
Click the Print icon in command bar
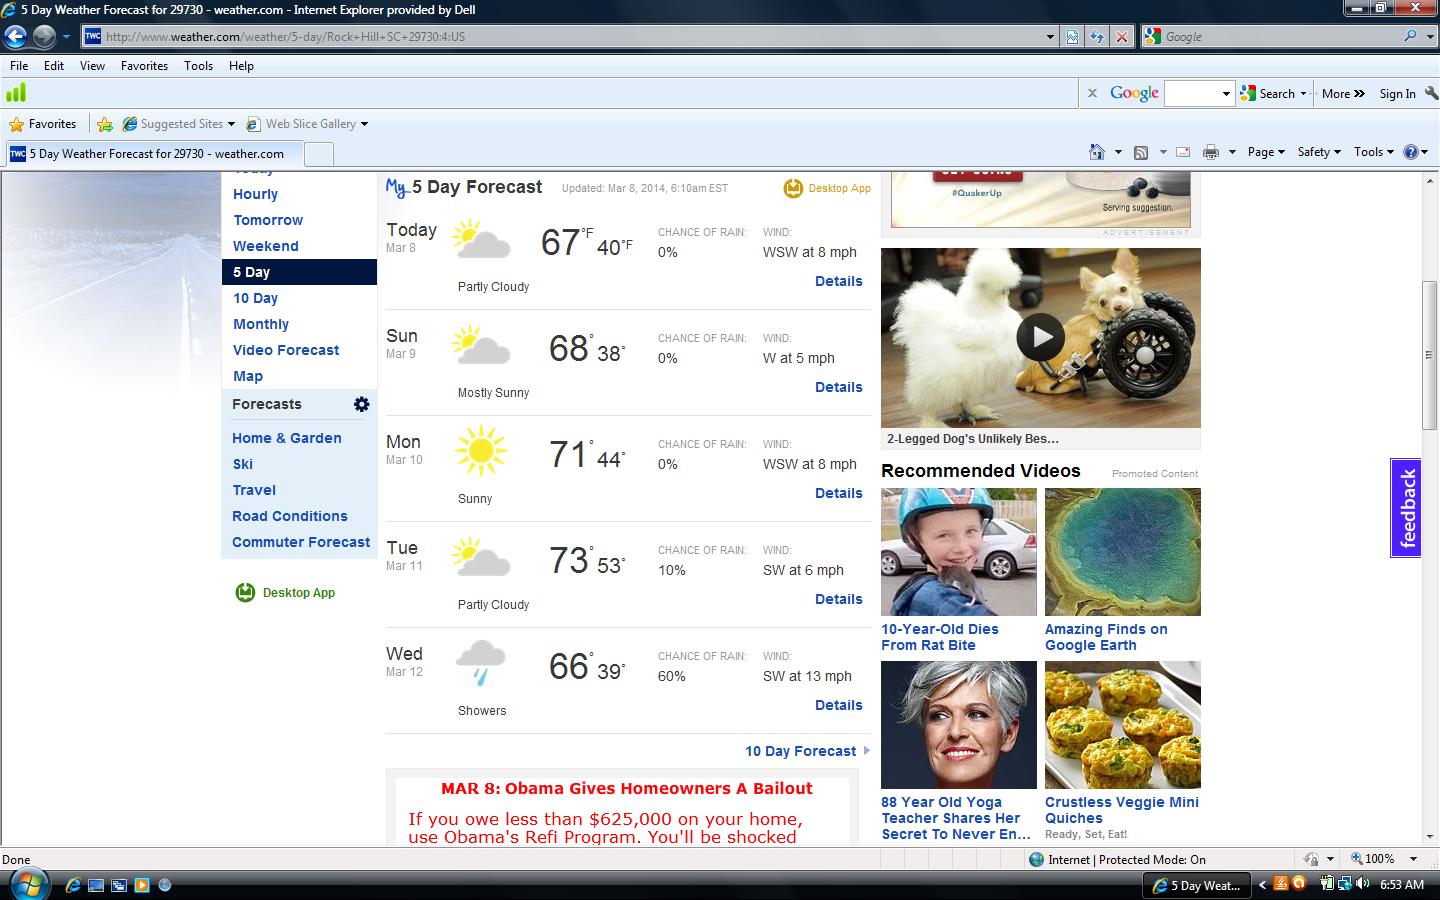pos(1211,152)
